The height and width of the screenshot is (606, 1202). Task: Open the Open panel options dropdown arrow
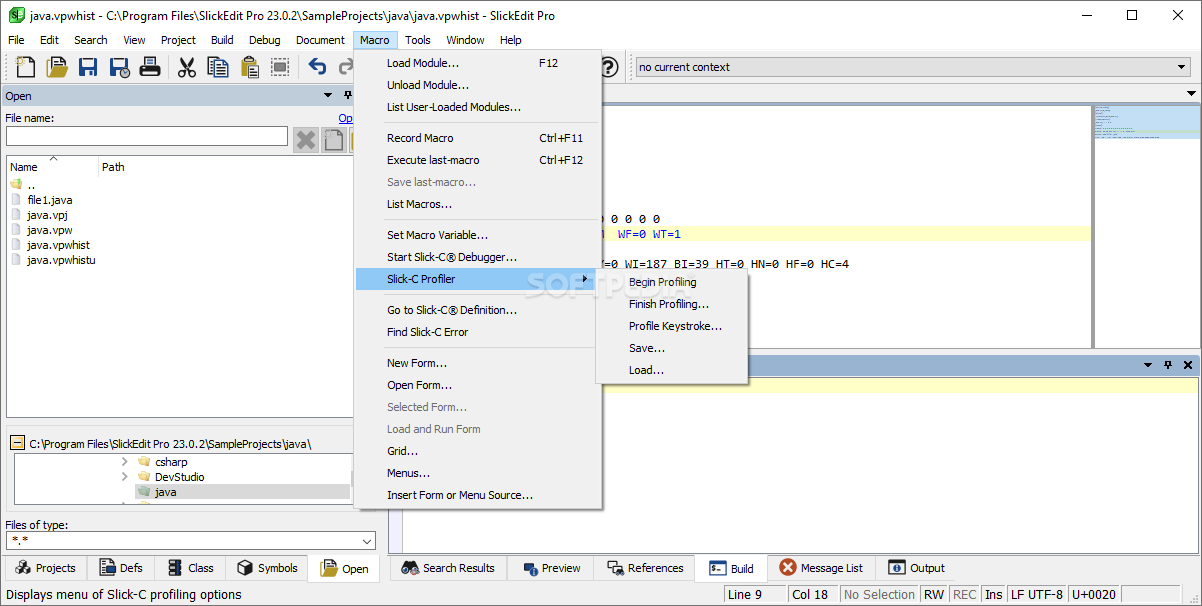328,96
